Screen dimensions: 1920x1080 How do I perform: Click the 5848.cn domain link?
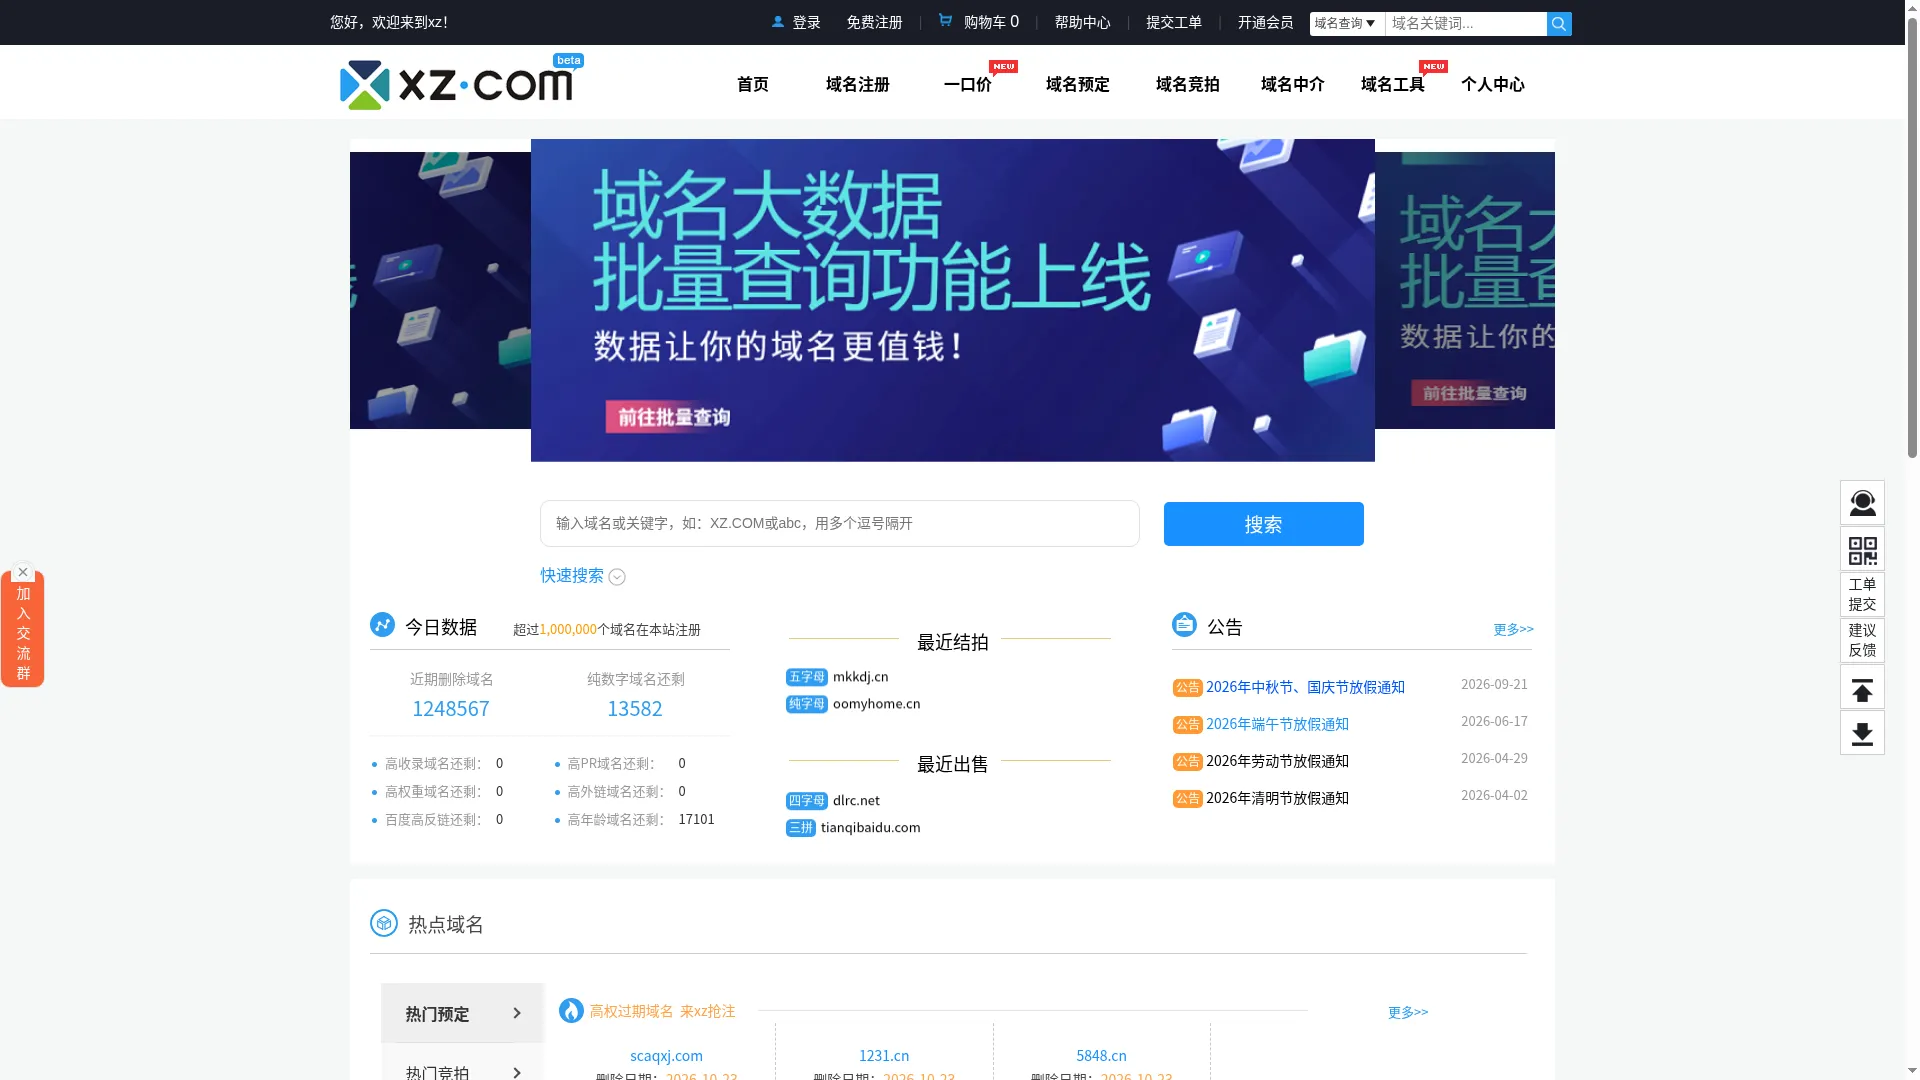1101,1056
